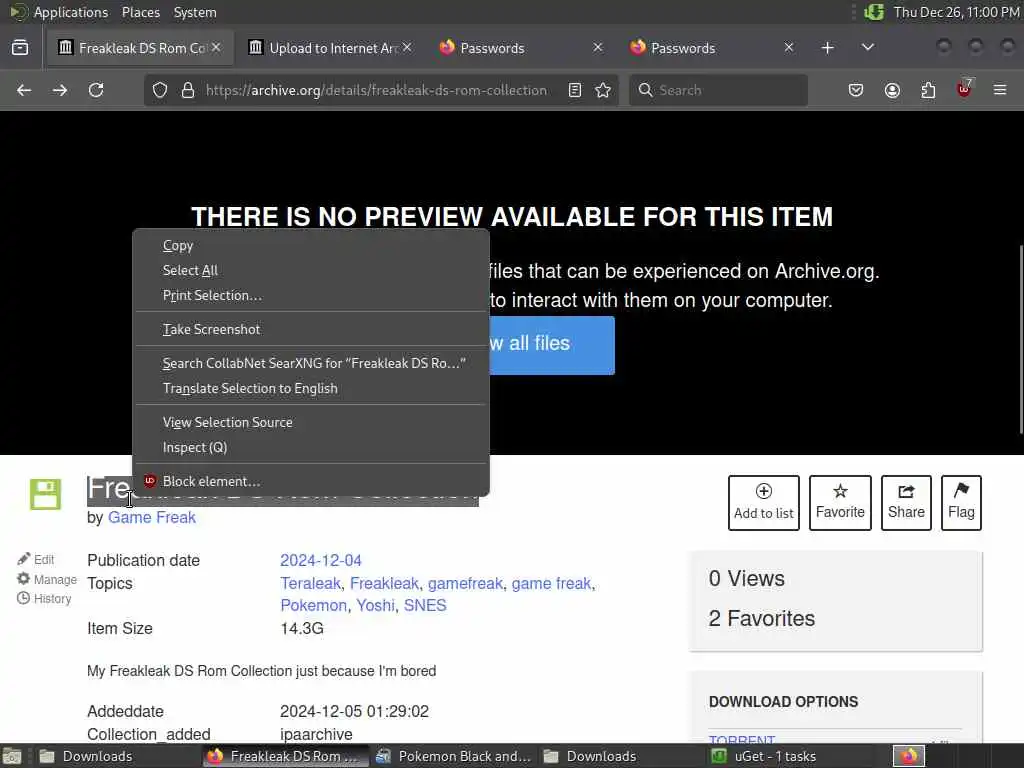The width and height of the screenshot is (1024, 768).
Task: Open the gamefreak topic link
Action: point(465,583)
